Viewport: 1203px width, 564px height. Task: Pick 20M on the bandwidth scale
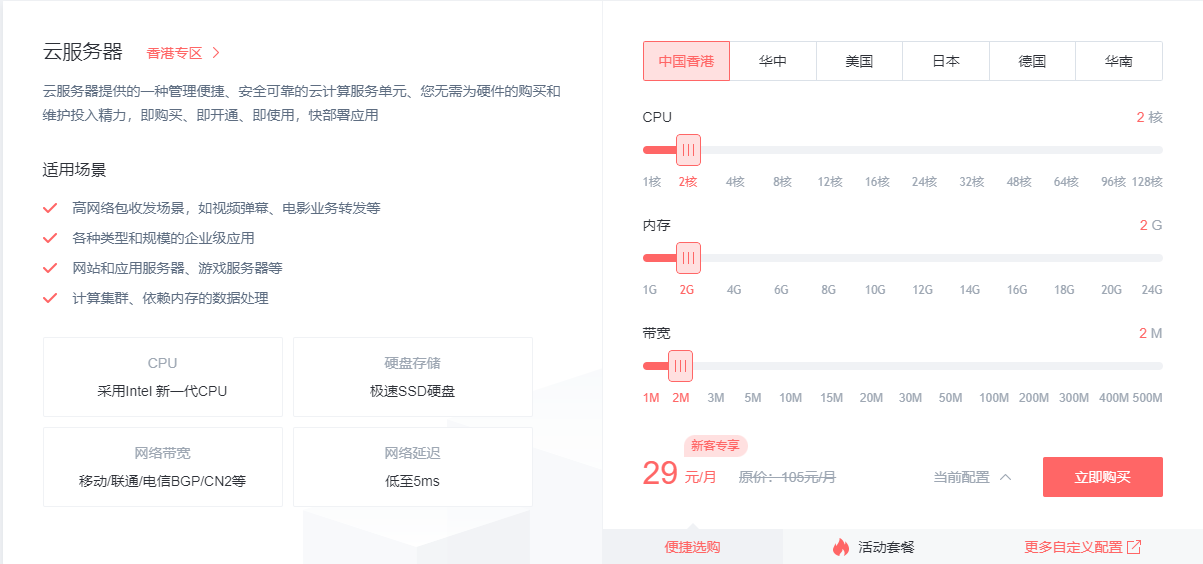(871, 398)
